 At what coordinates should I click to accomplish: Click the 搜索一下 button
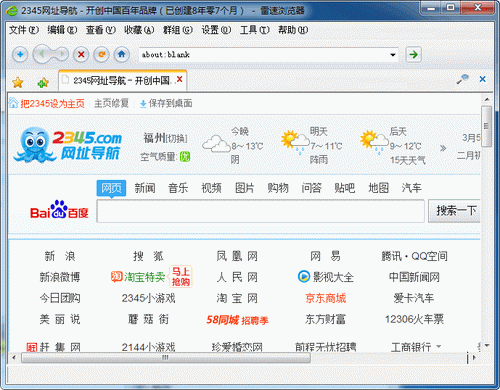tap(455, 211)
